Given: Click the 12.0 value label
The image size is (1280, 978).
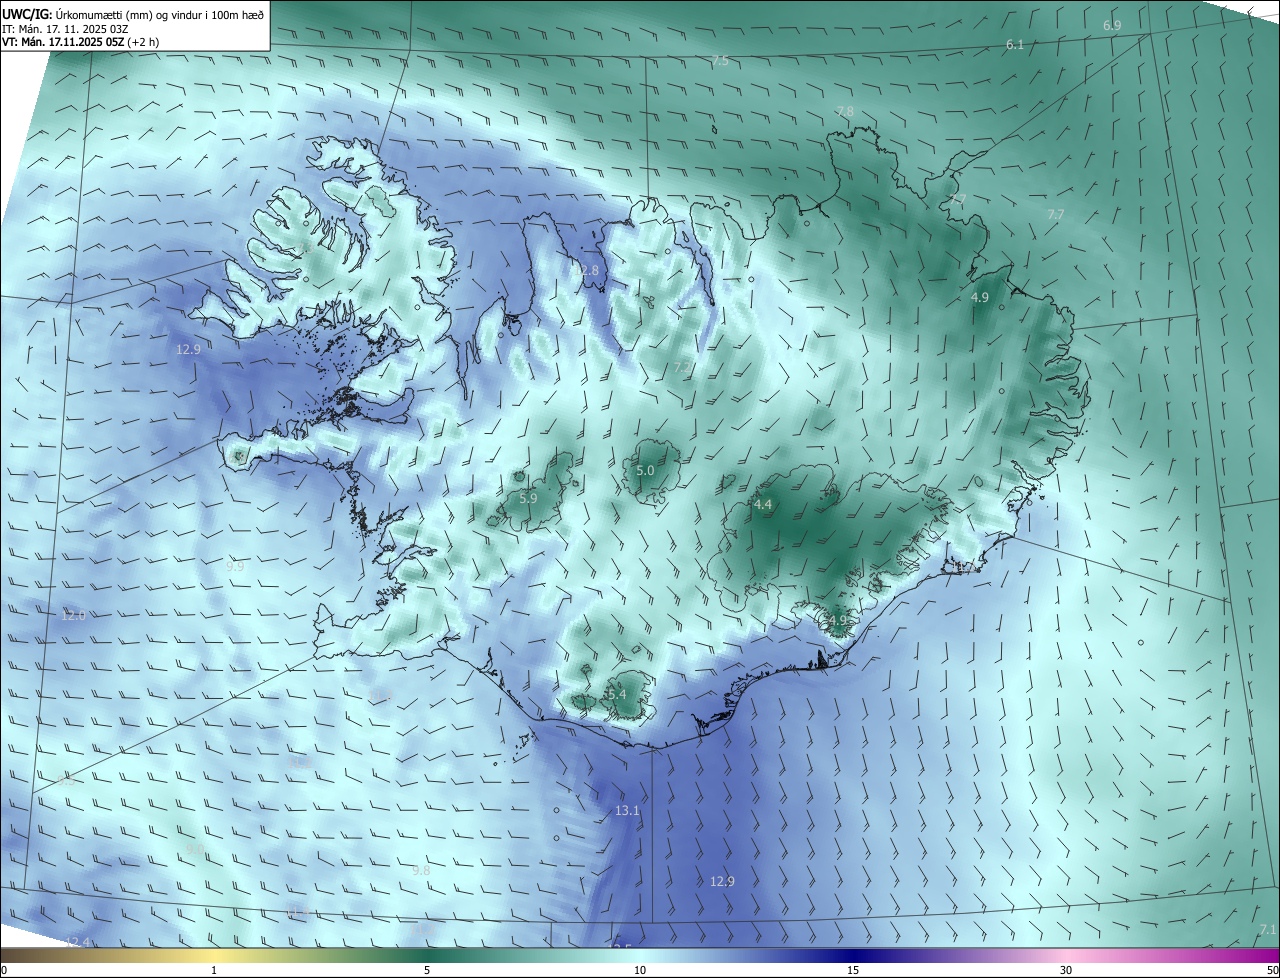Looking at the screenshot, I should click(73, 615).
